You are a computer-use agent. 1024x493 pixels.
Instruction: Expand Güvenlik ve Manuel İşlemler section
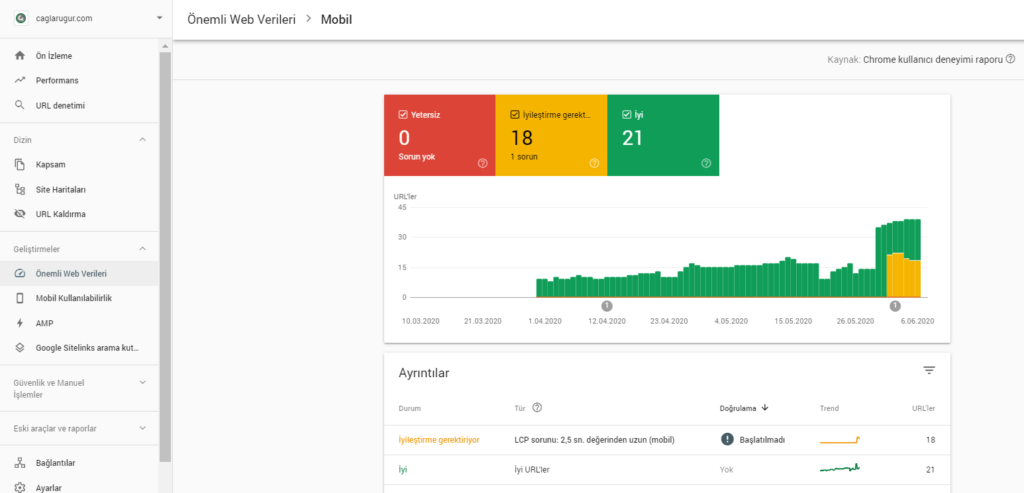[x=143, y=383]
